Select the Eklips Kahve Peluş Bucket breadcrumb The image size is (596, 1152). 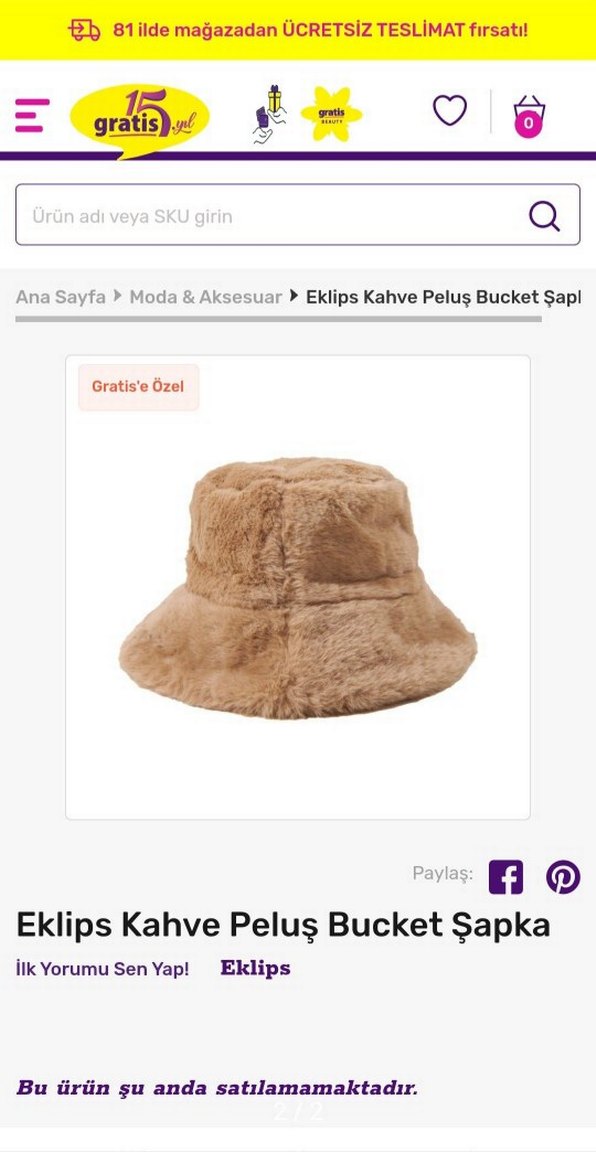443,297
